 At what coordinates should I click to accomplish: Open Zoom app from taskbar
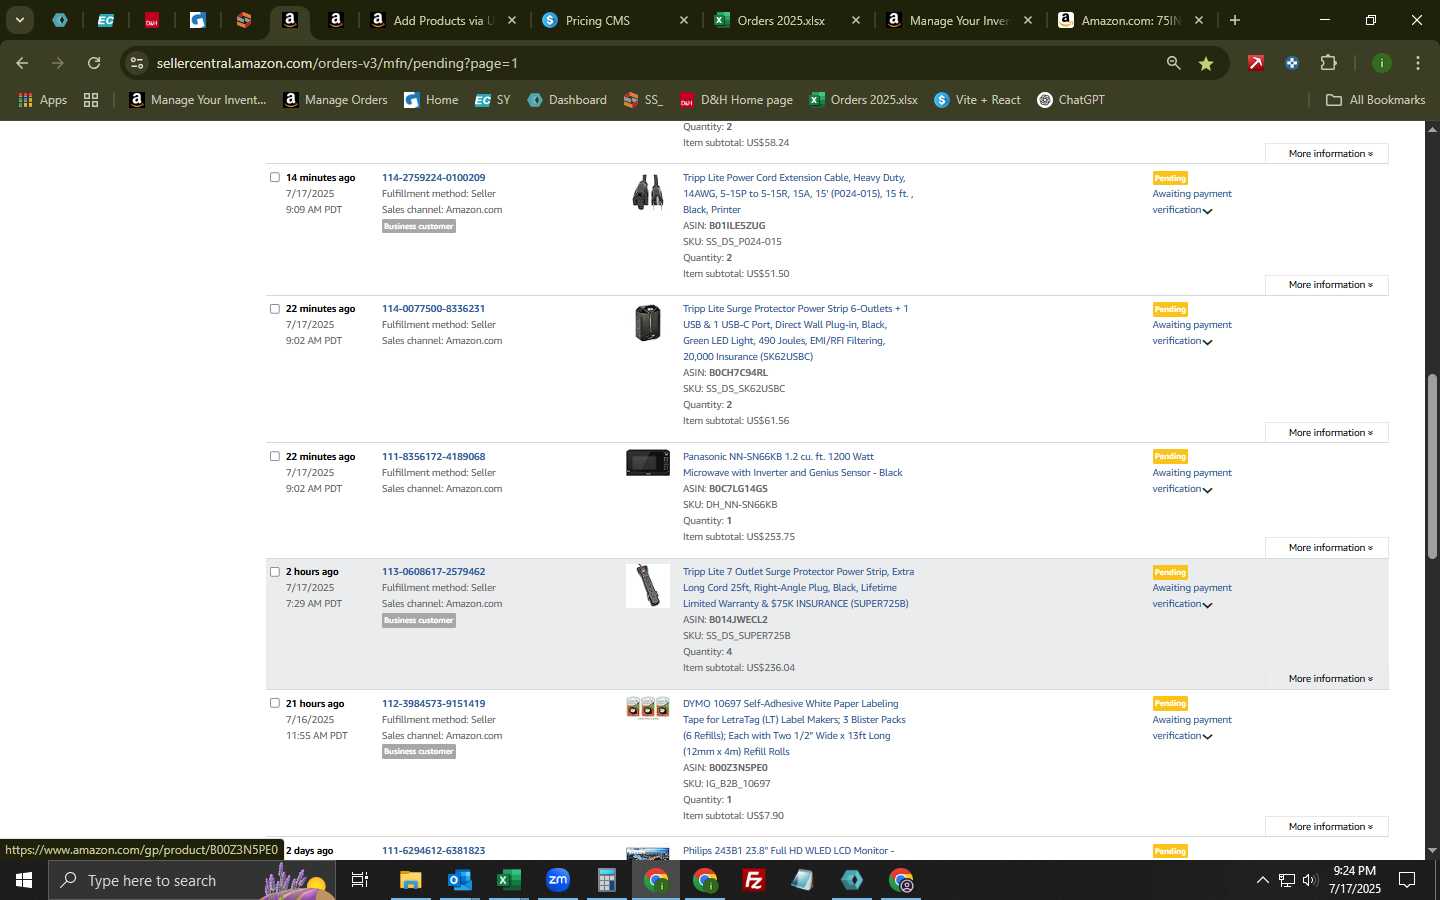tap(557, 880)
